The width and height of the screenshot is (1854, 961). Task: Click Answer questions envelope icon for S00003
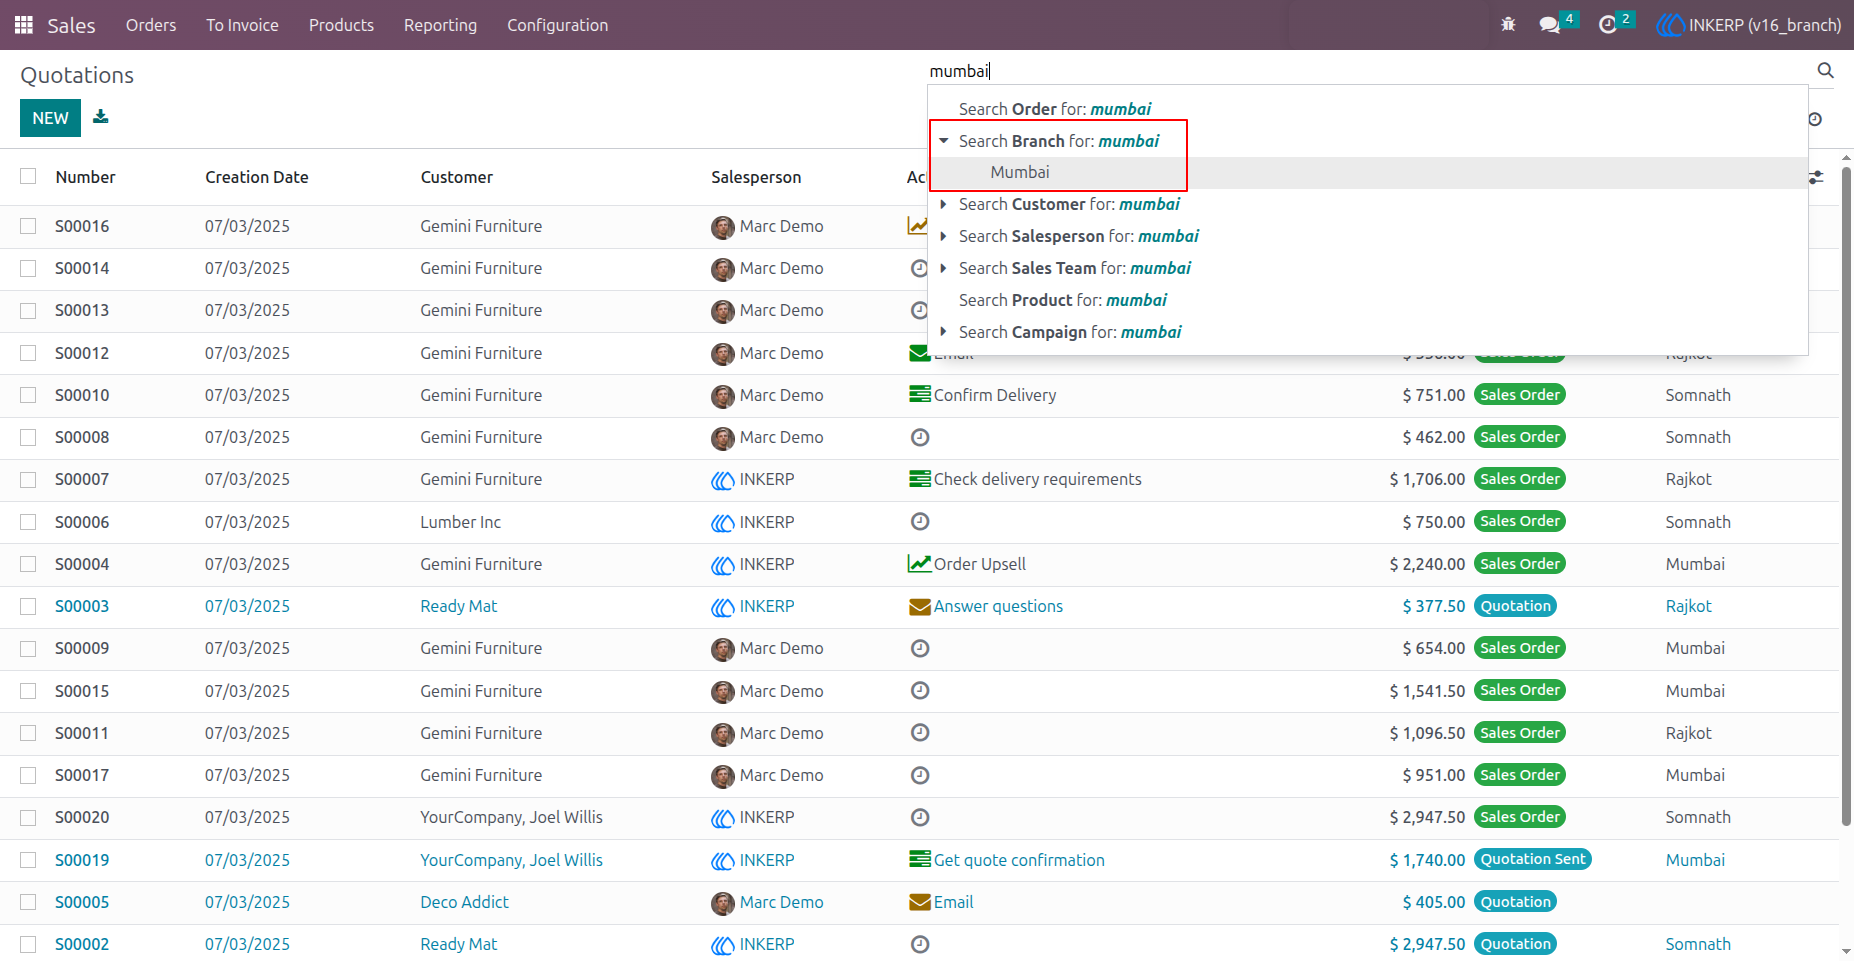coord(920,606)
